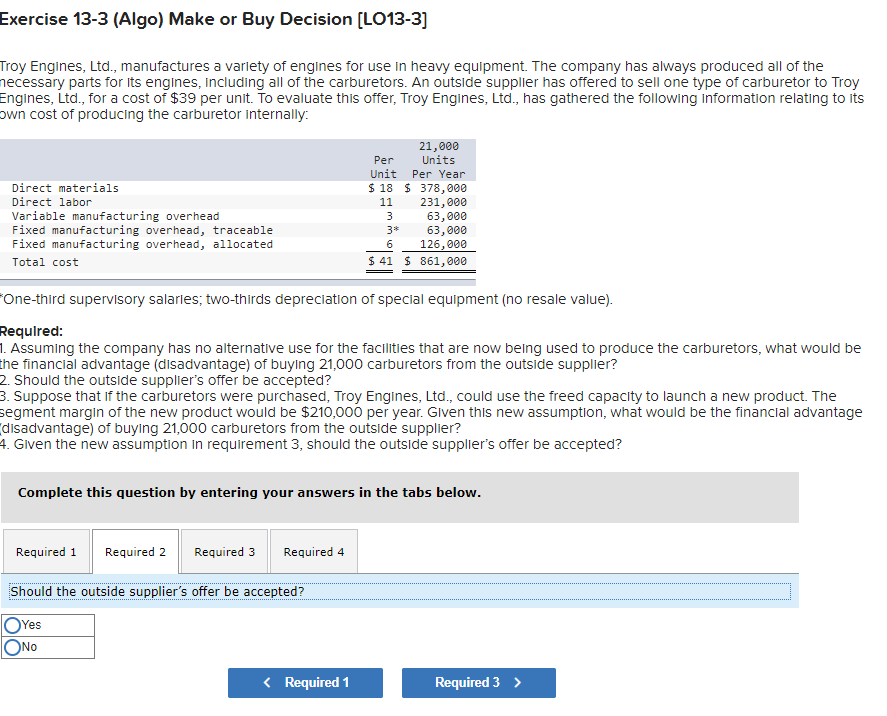Switch to the Required 2 tab

tap(135, 552)
